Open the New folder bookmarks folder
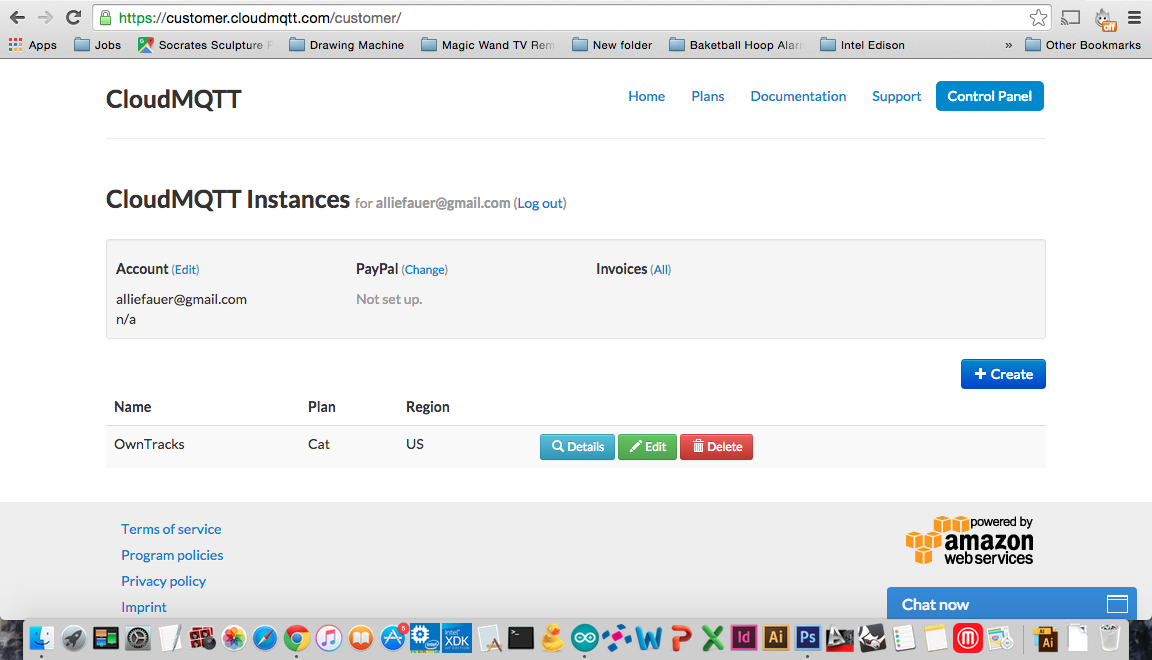Viewport: 1152px width, 660px height. (x=612, y=45)
